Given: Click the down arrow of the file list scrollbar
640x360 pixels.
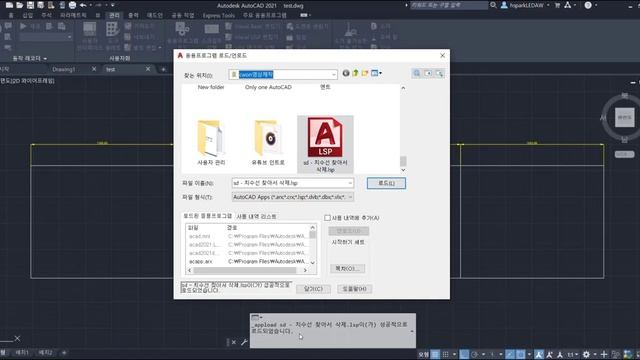Looking at the screenshot, I should pos(403,170).
